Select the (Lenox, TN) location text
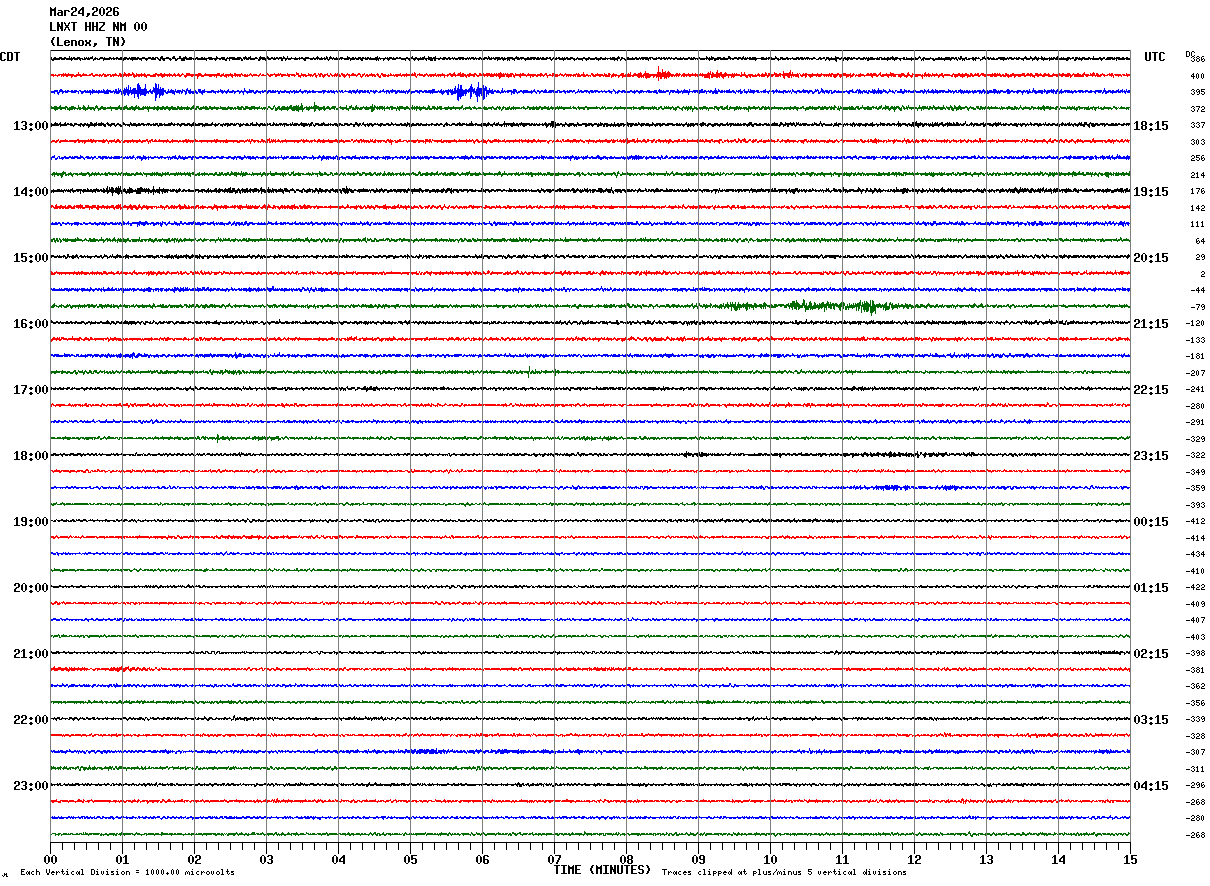 (88, 42)
